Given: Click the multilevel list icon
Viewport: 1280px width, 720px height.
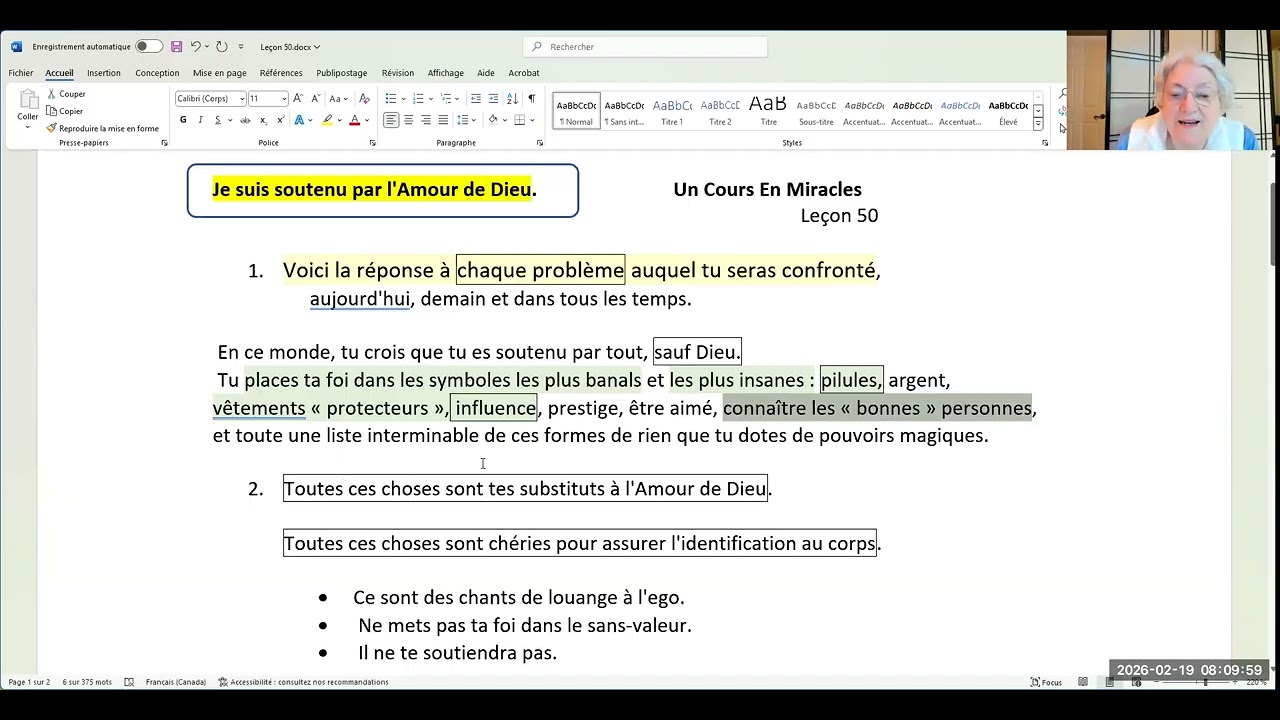Looking at the screenshot, I should pyautogui.click(x=446, y=98).
